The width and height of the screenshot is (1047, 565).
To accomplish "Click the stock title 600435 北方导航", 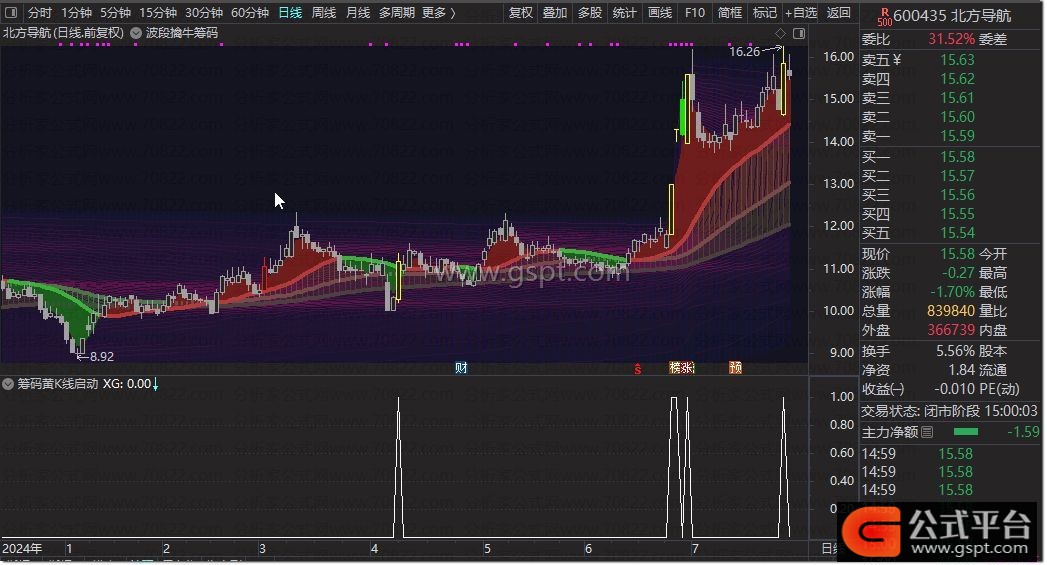I will [x=952, y=15].
